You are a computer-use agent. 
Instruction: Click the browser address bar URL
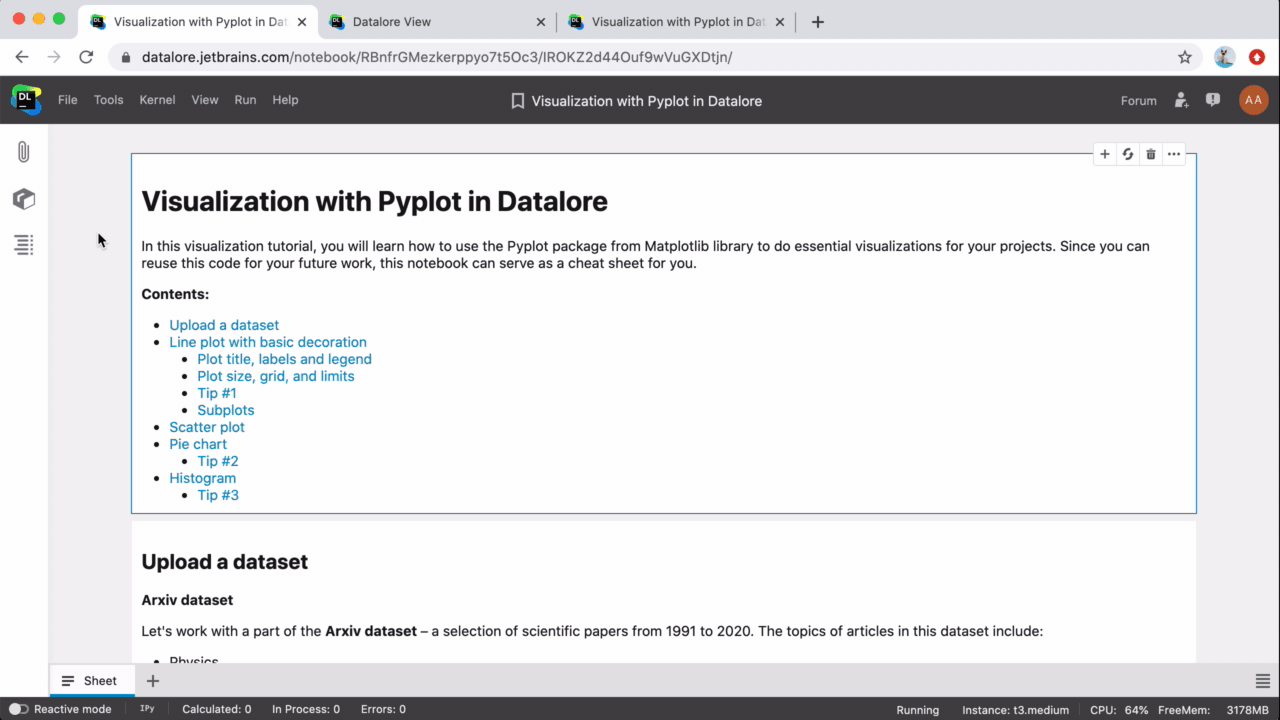(437, 57)
